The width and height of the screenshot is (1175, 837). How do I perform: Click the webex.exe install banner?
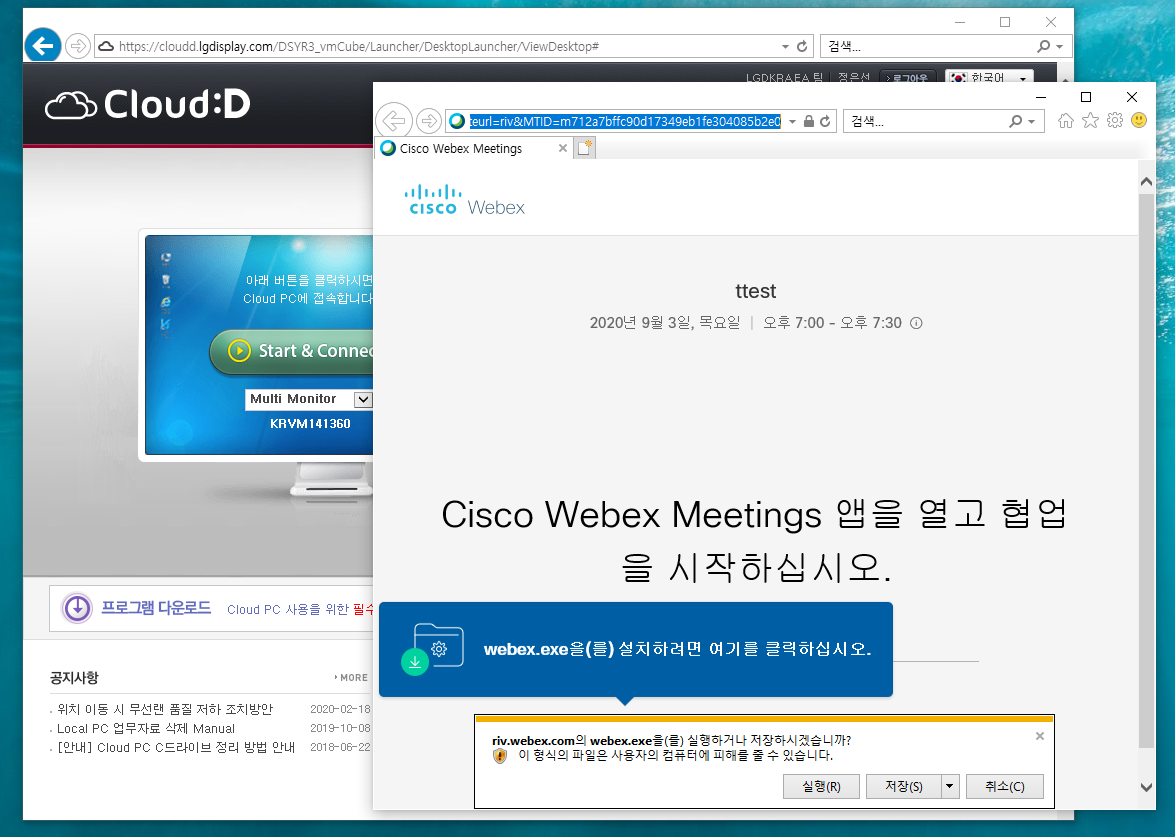pos(635,649)
